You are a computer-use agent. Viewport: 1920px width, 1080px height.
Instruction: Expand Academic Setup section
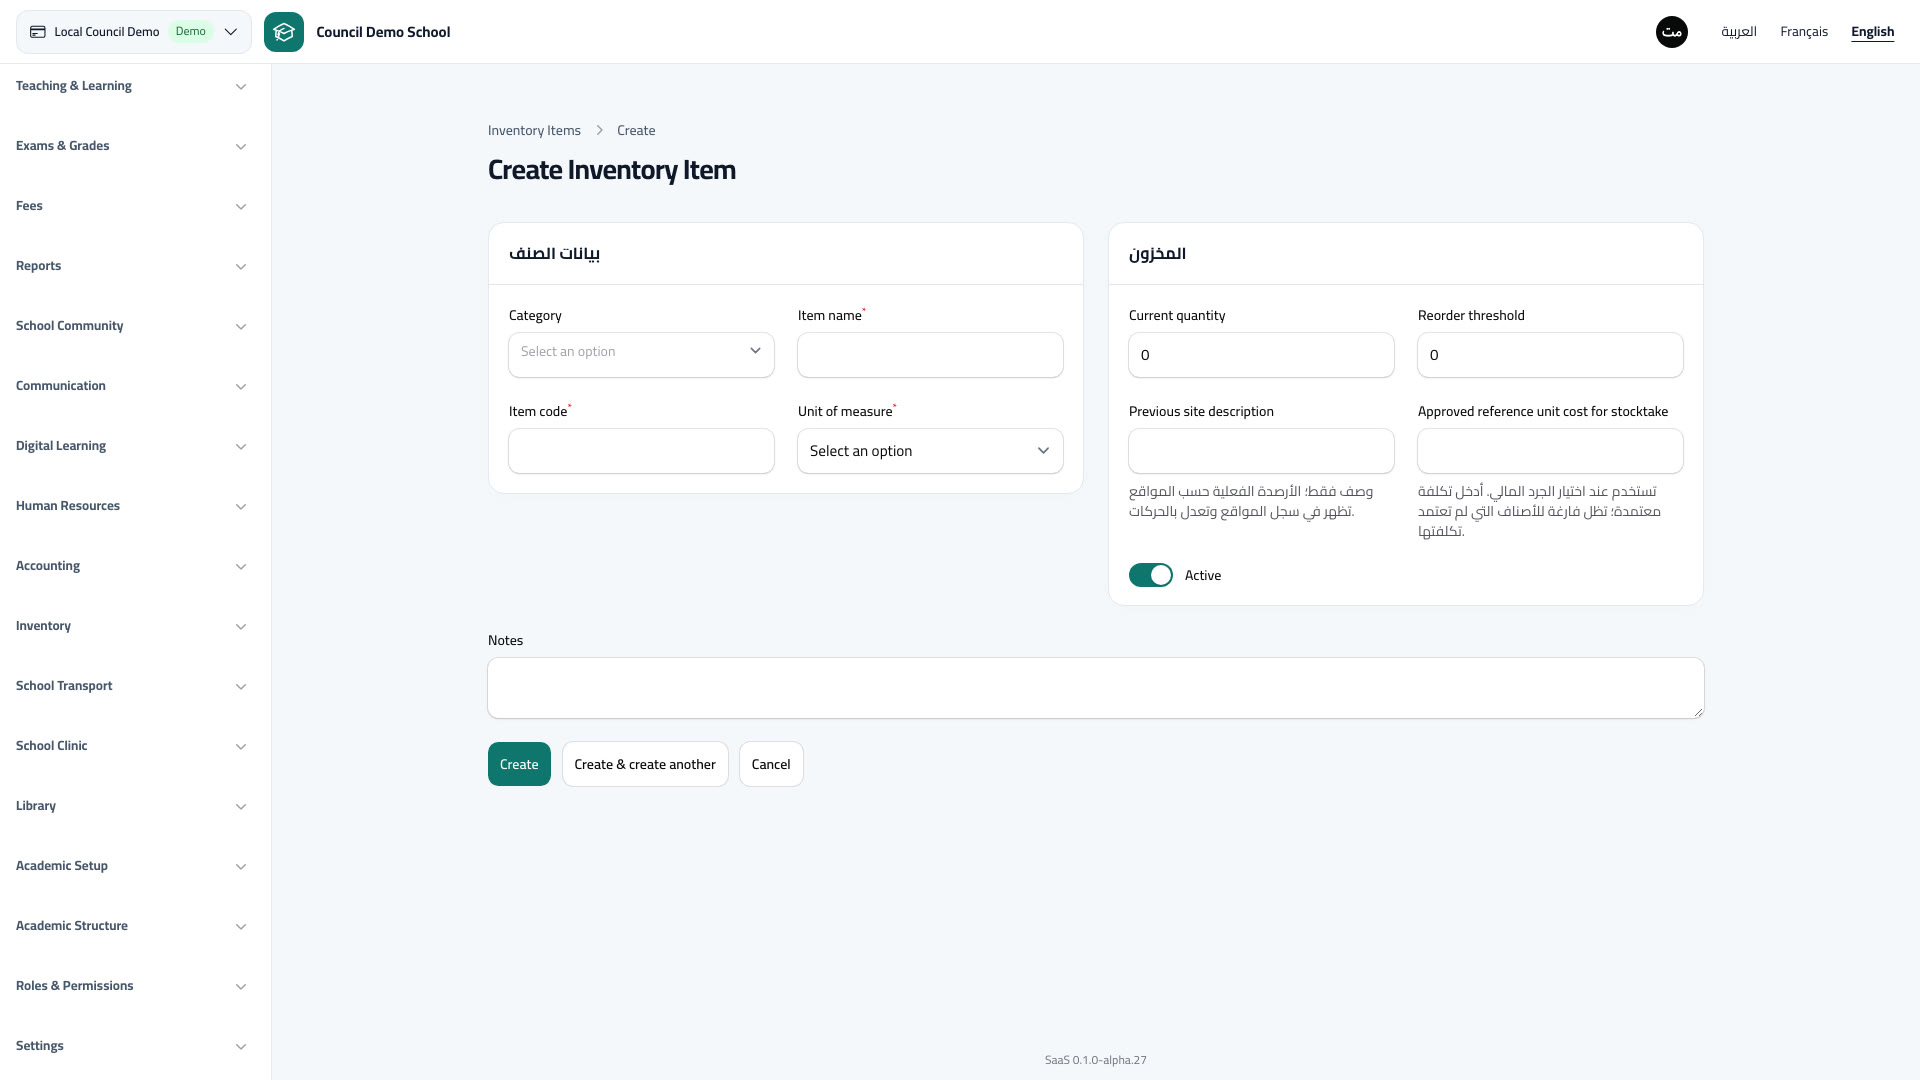(131, 866)
